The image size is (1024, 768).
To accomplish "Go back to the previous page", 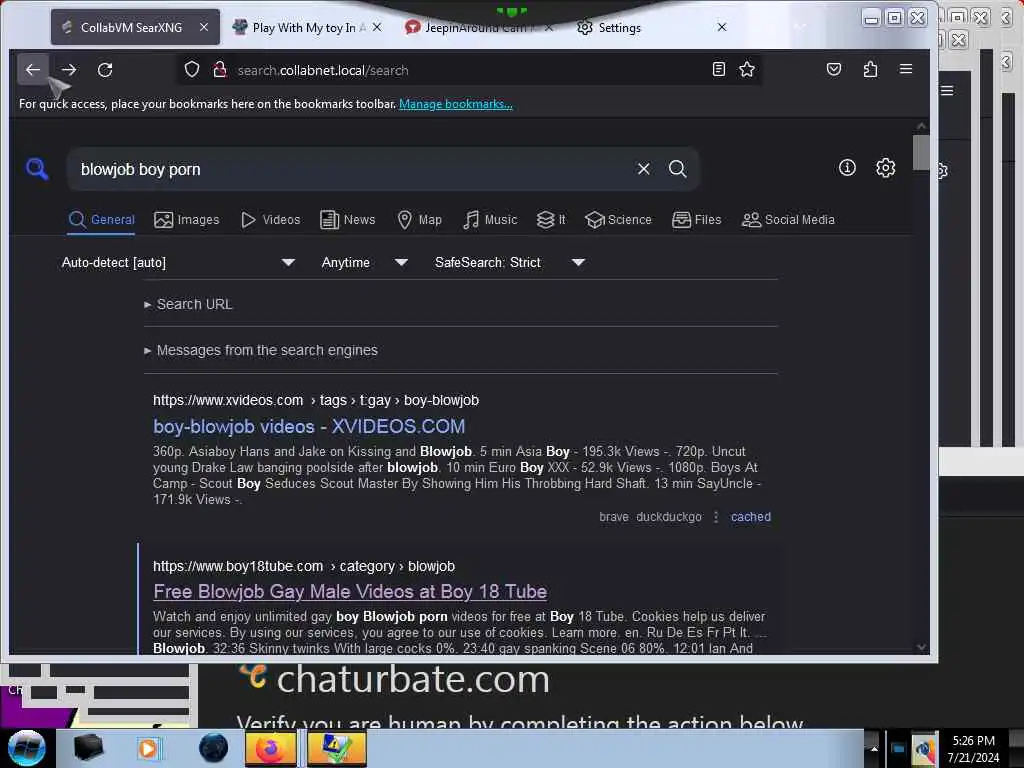I will tap(33, 69).
